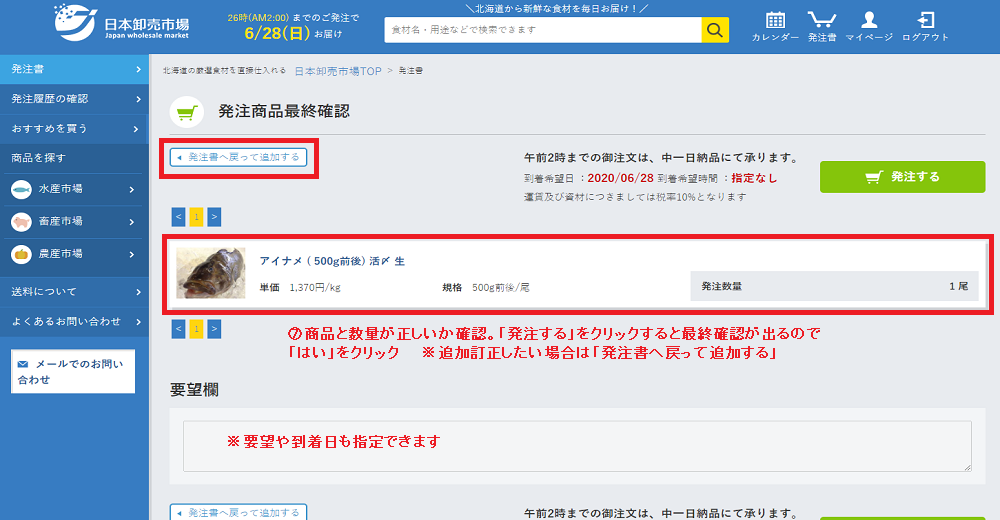Click the yellow search magnifier button
This screenshot has width=1000, height=520.
point(714,30)
